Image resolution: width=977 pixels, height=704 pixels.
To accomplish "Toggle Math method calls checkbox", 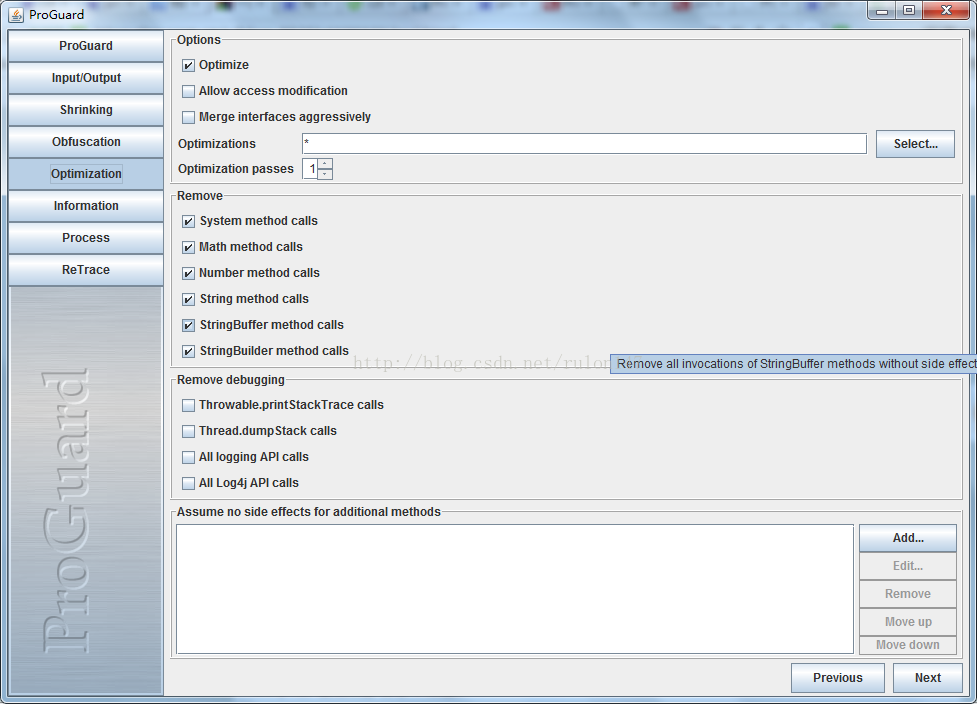I will (188, 247).
